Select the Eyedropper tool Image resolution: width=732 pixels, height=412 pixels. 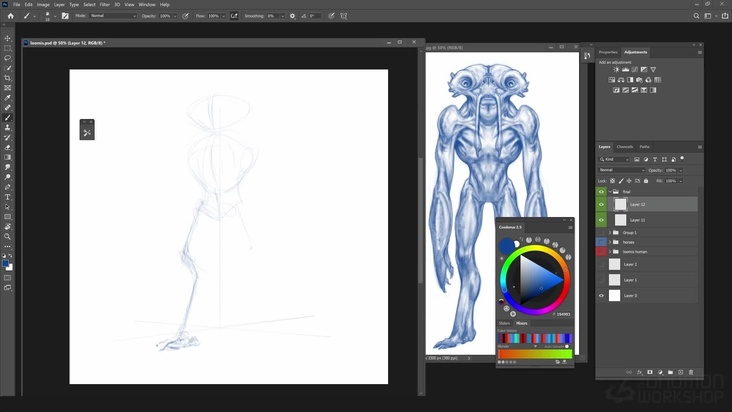[x=7, y=98]
